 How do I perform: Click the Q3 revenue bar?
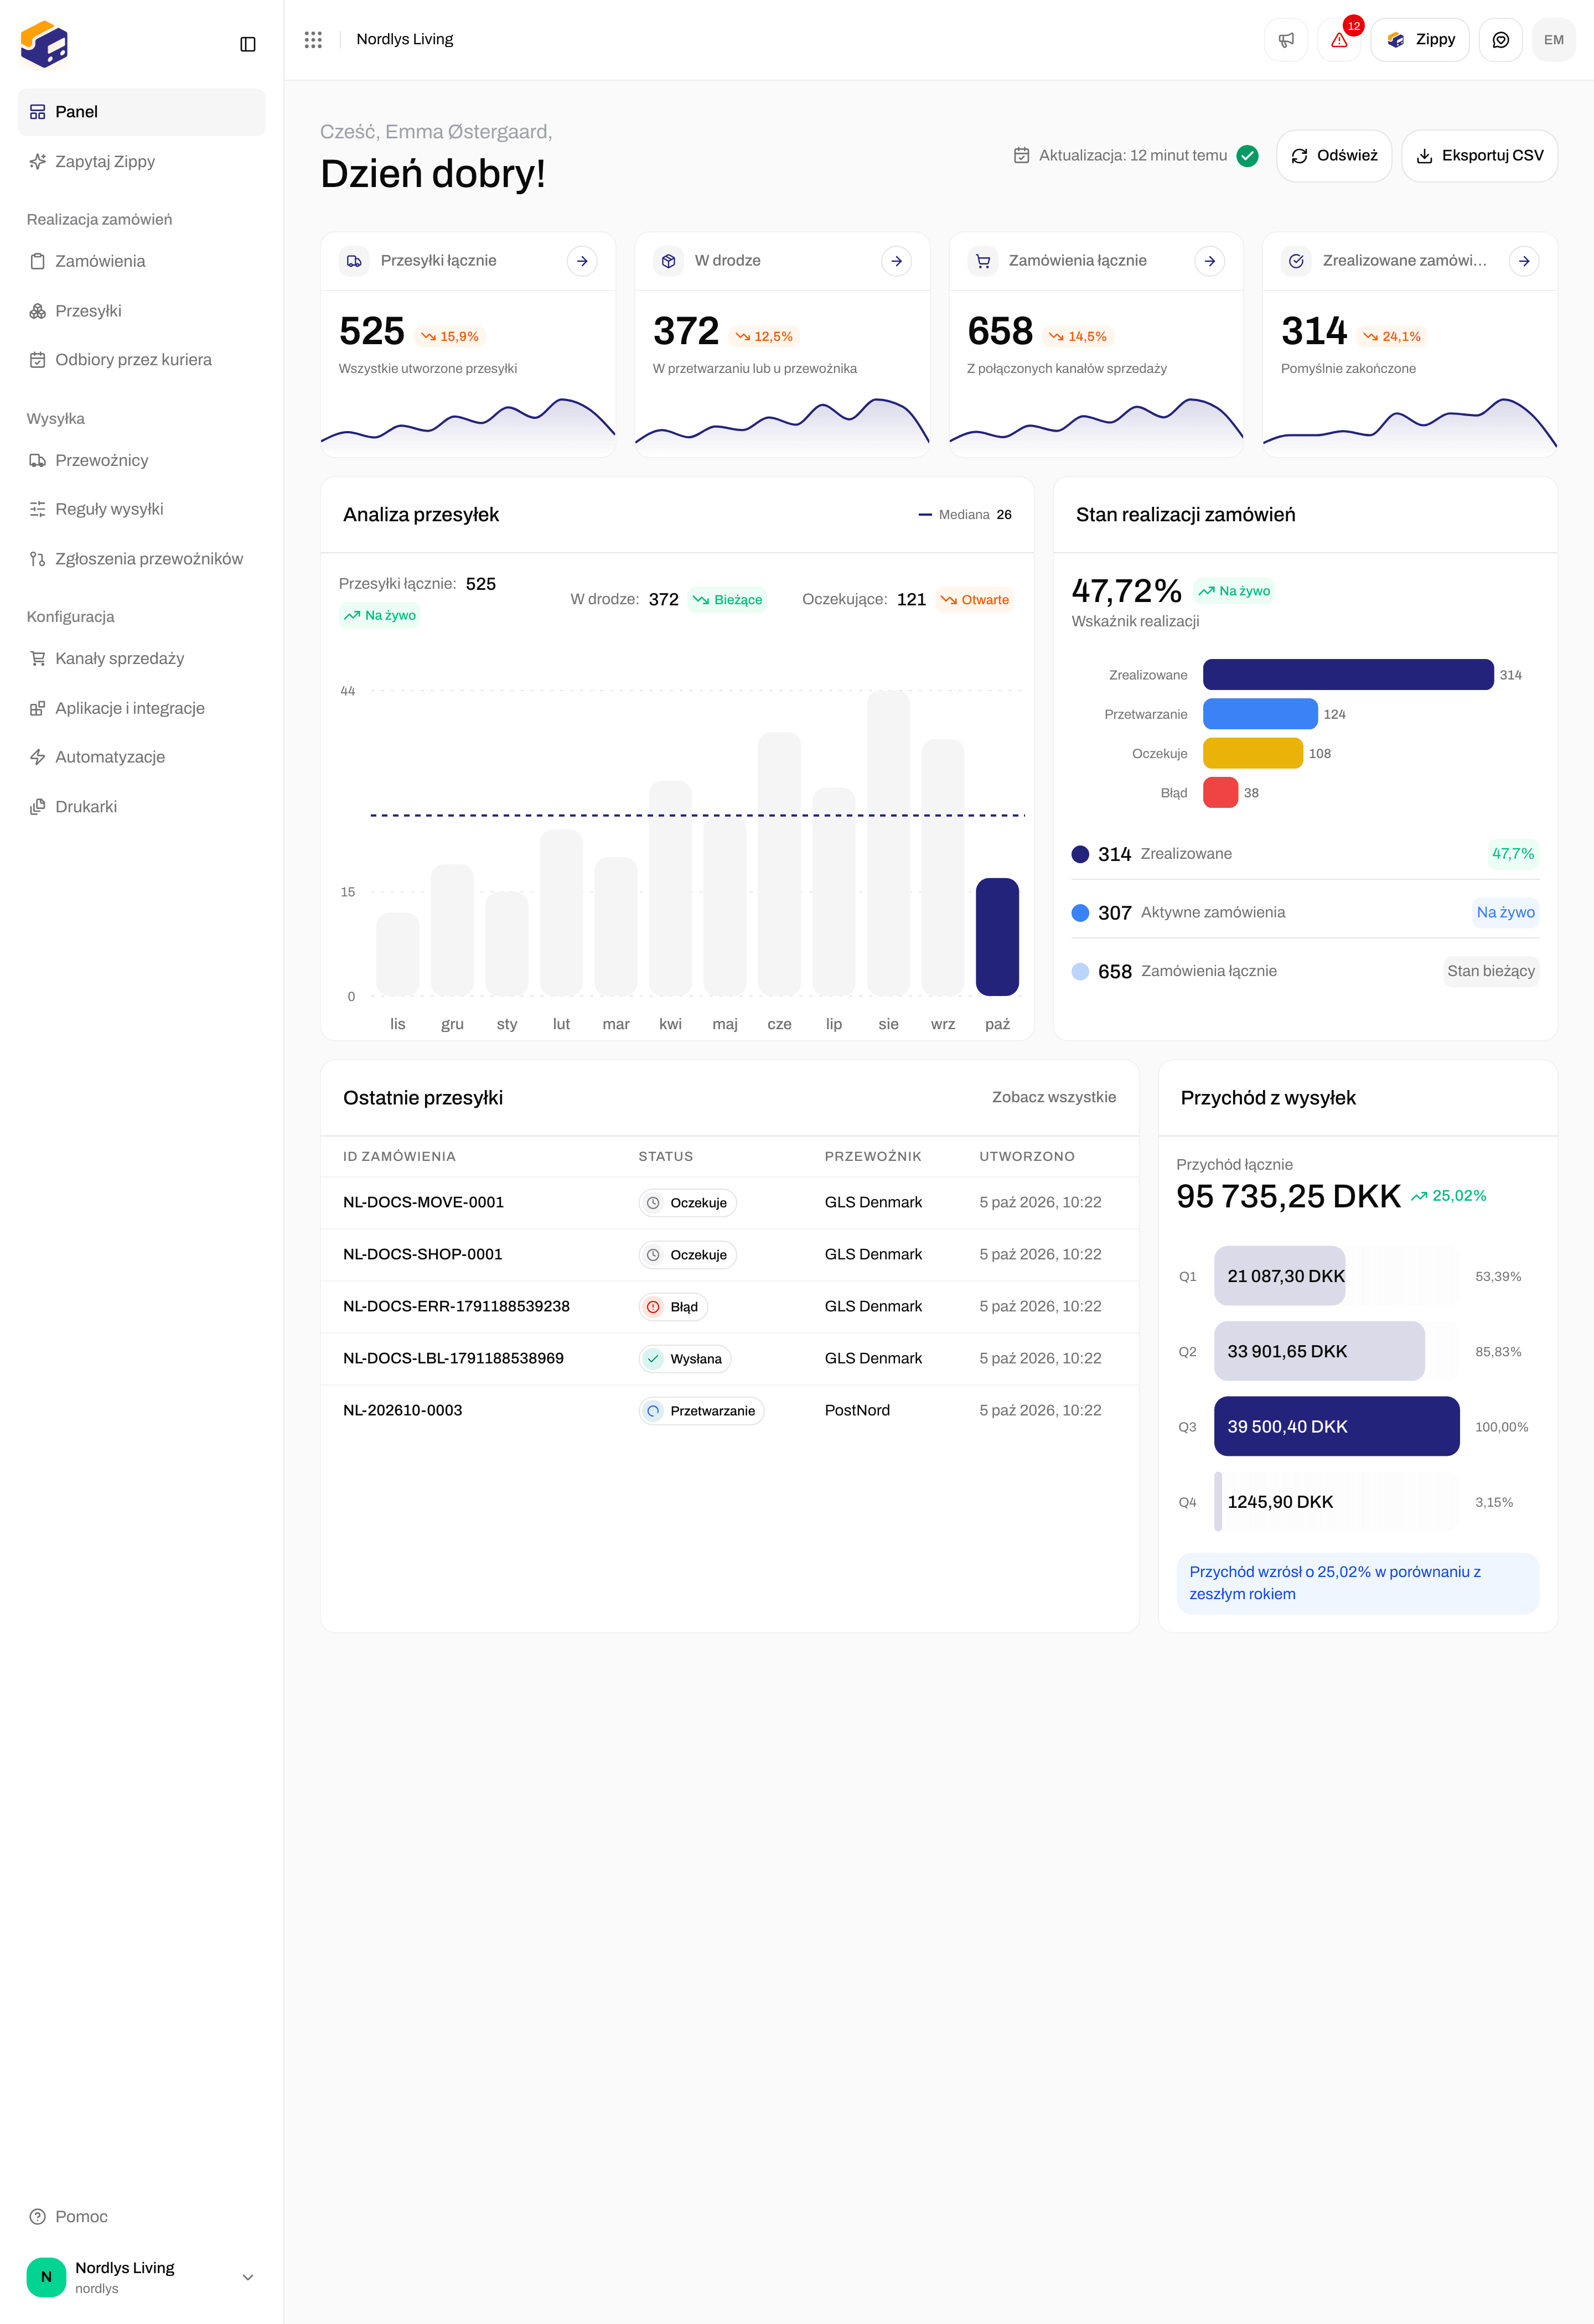coord(1336,1426)
